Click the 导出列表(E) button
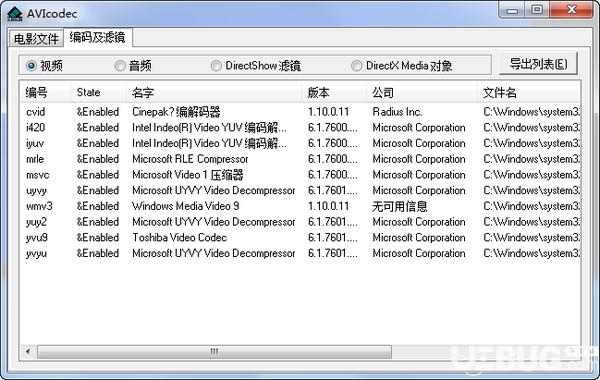 538,64
